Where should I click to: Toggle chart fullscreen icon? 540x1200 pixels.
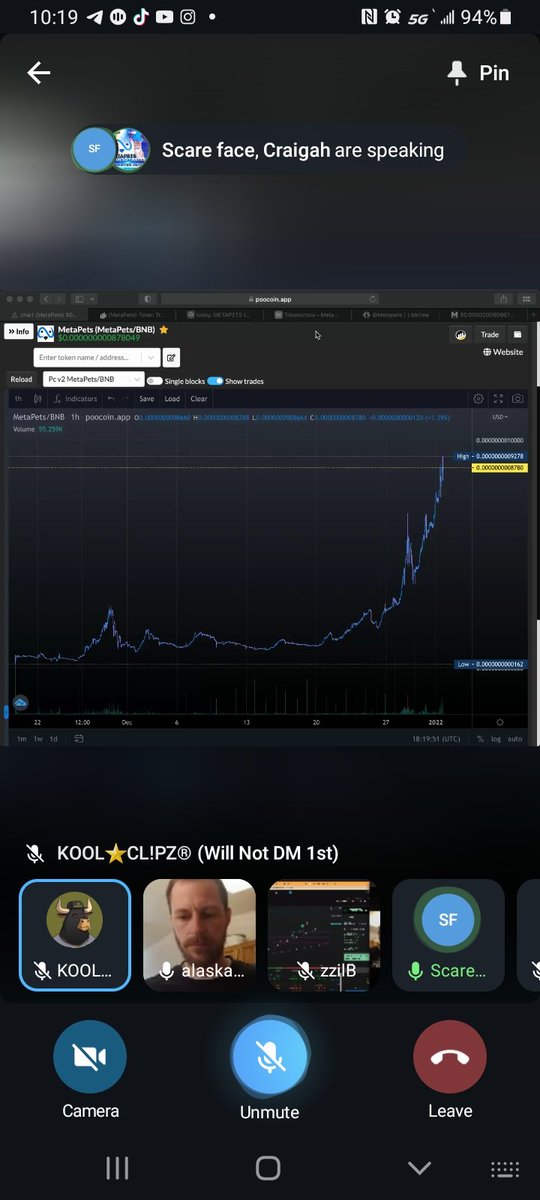(x=498, y=398)
